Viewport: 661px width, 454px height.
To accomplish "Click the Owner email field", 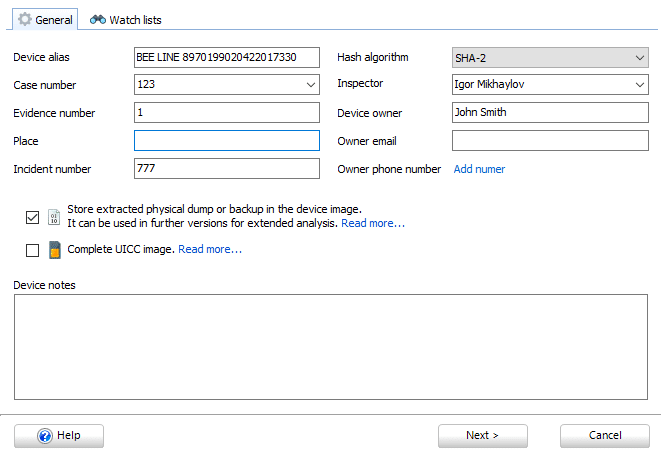I will tap(550, 140).
